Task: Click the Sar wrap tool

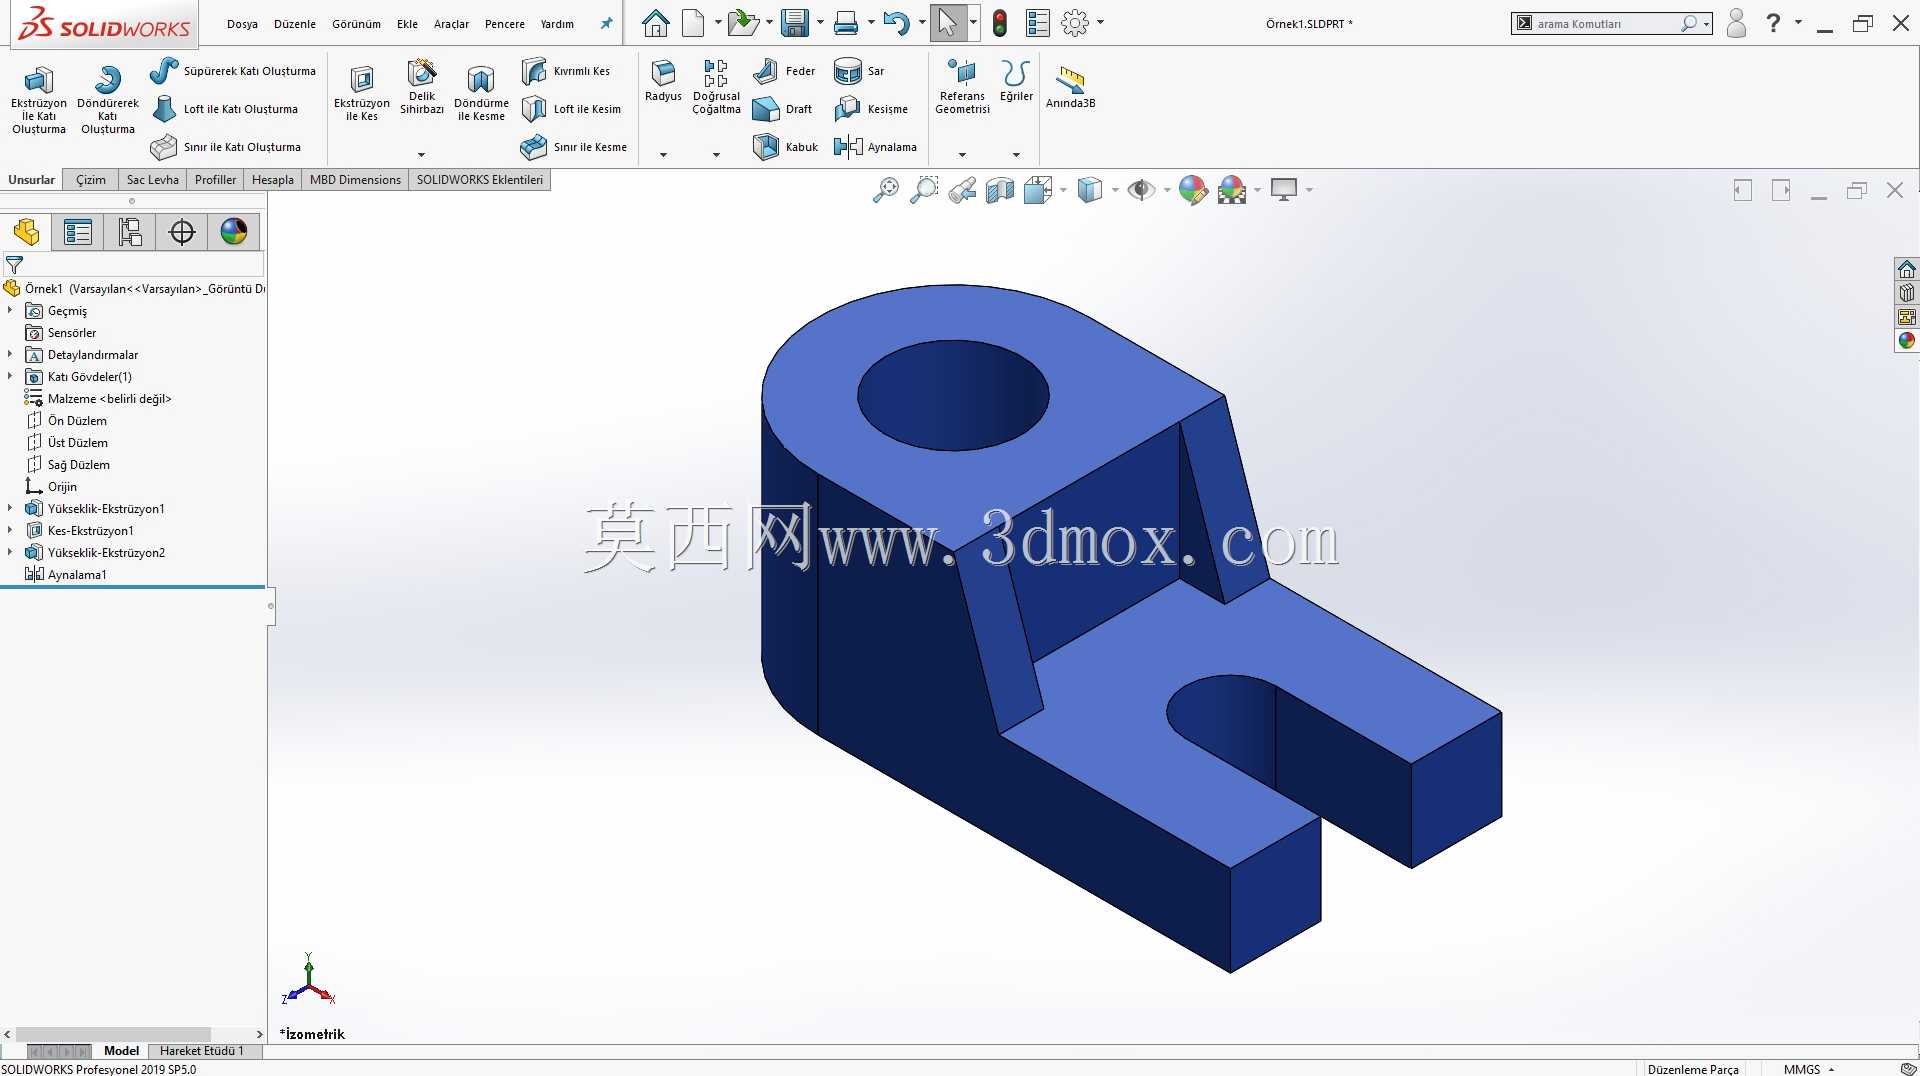Action: coord(860,71)
